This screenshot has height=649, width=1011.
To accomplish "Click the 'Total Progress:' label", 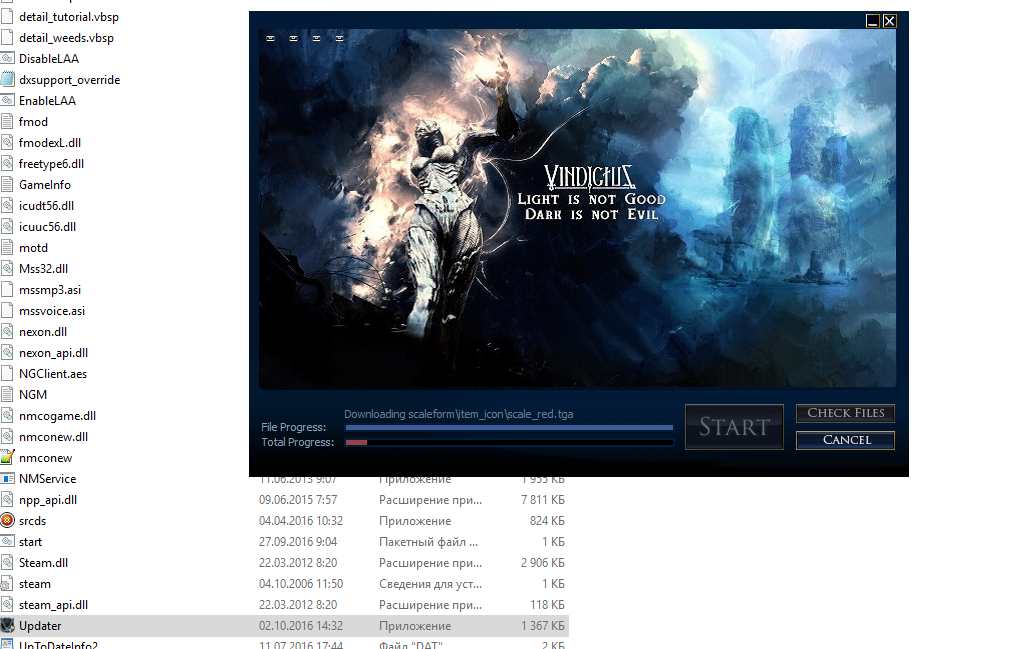I will 297,443.
